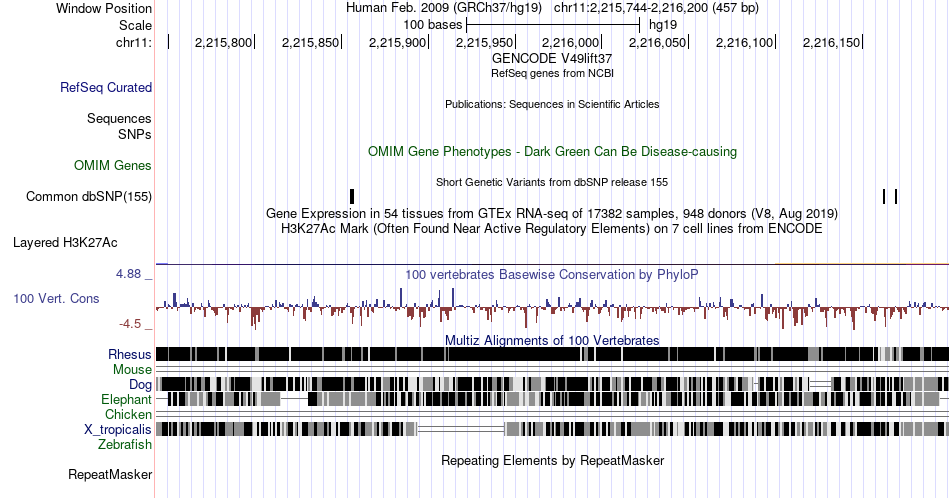Select the X_tropicalis alignment row label
950x498 pixels.
(118, 429)
